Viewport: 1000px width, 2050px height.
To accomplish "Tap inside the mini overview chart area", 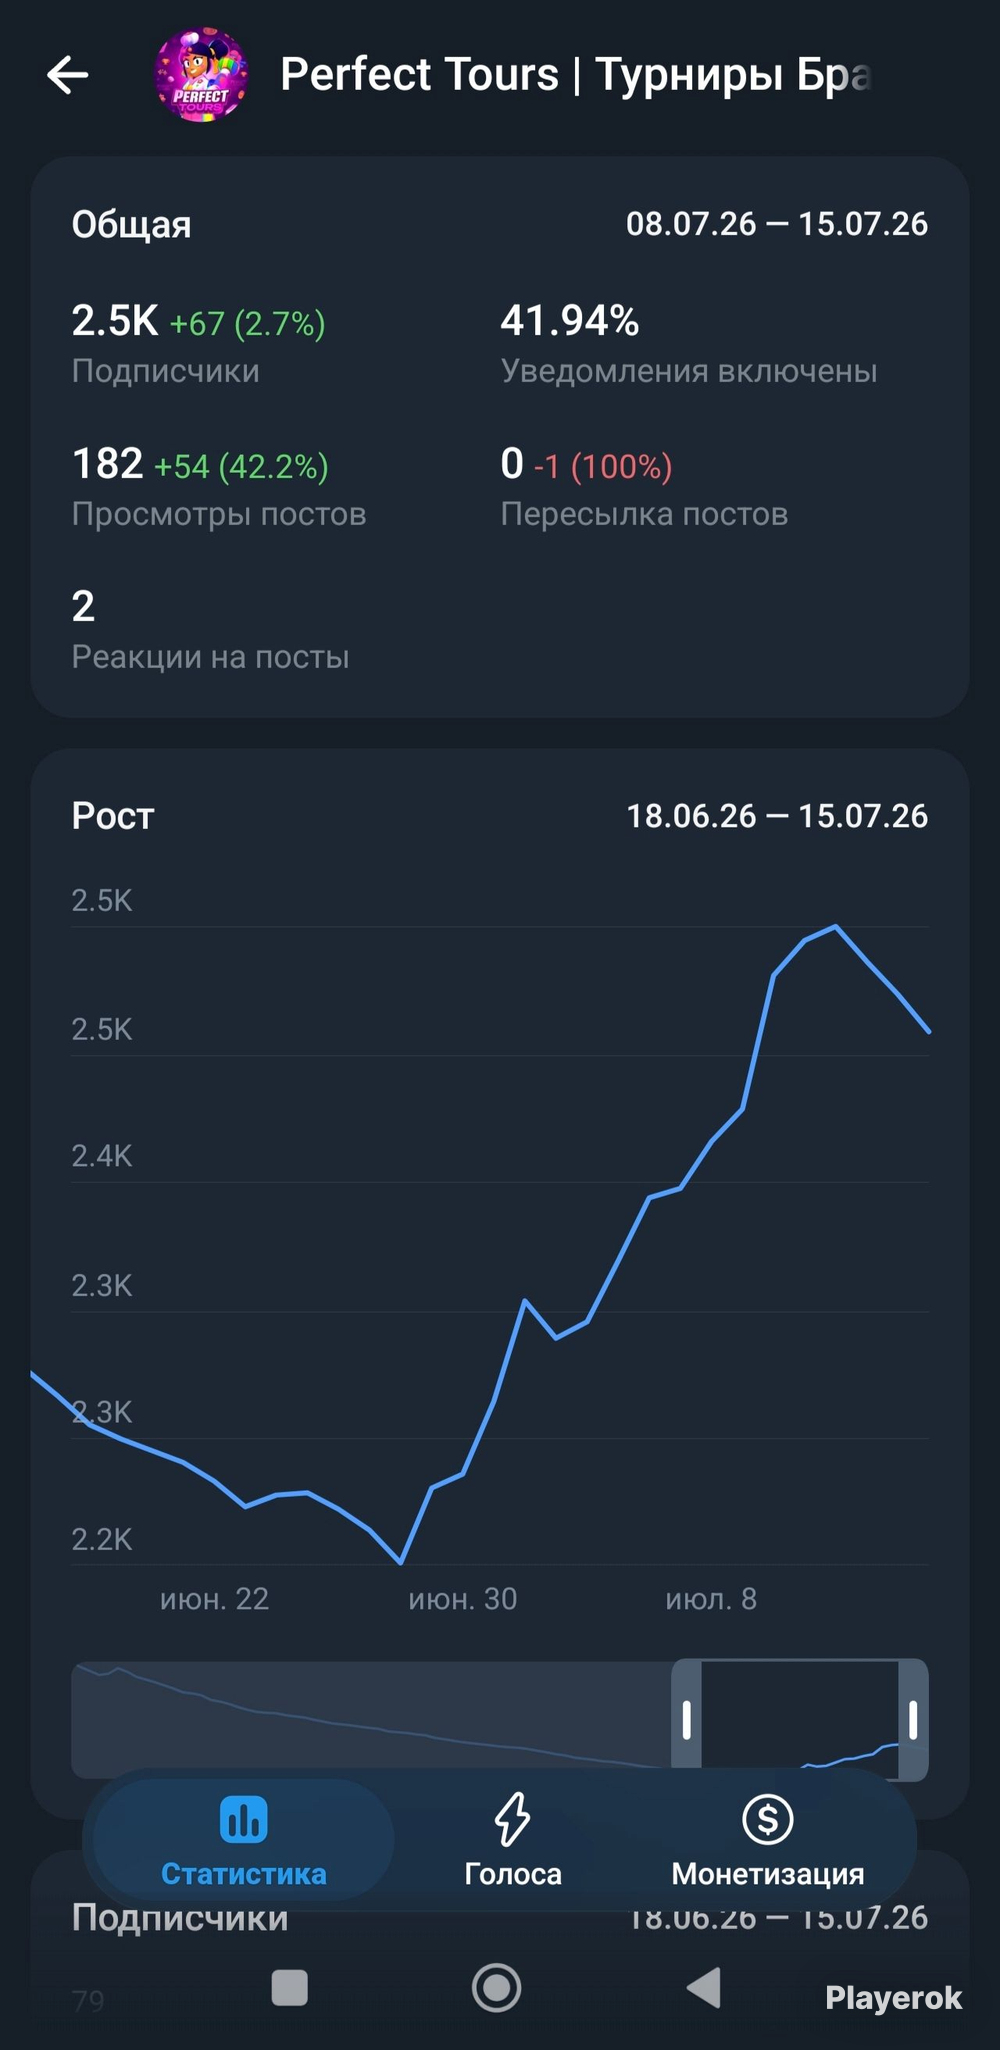I will tap(370, 1720).
